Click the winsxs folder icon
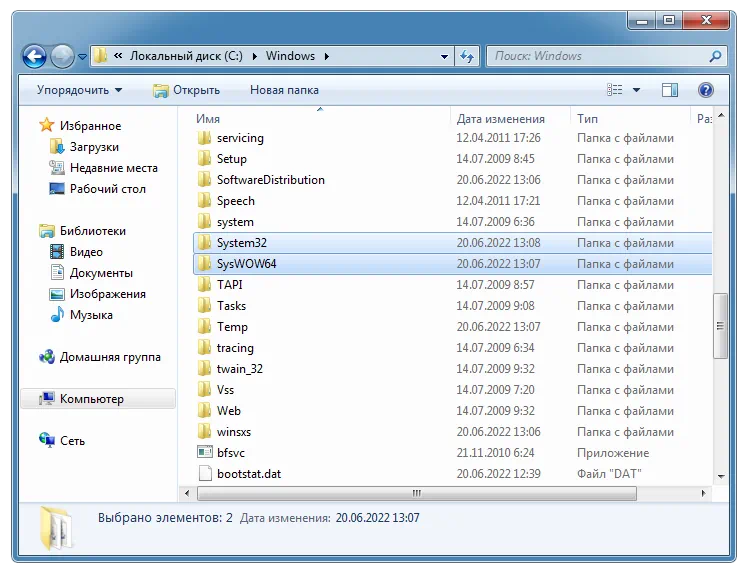Viewport: 744px width, 571px height. tap(205, 431)
